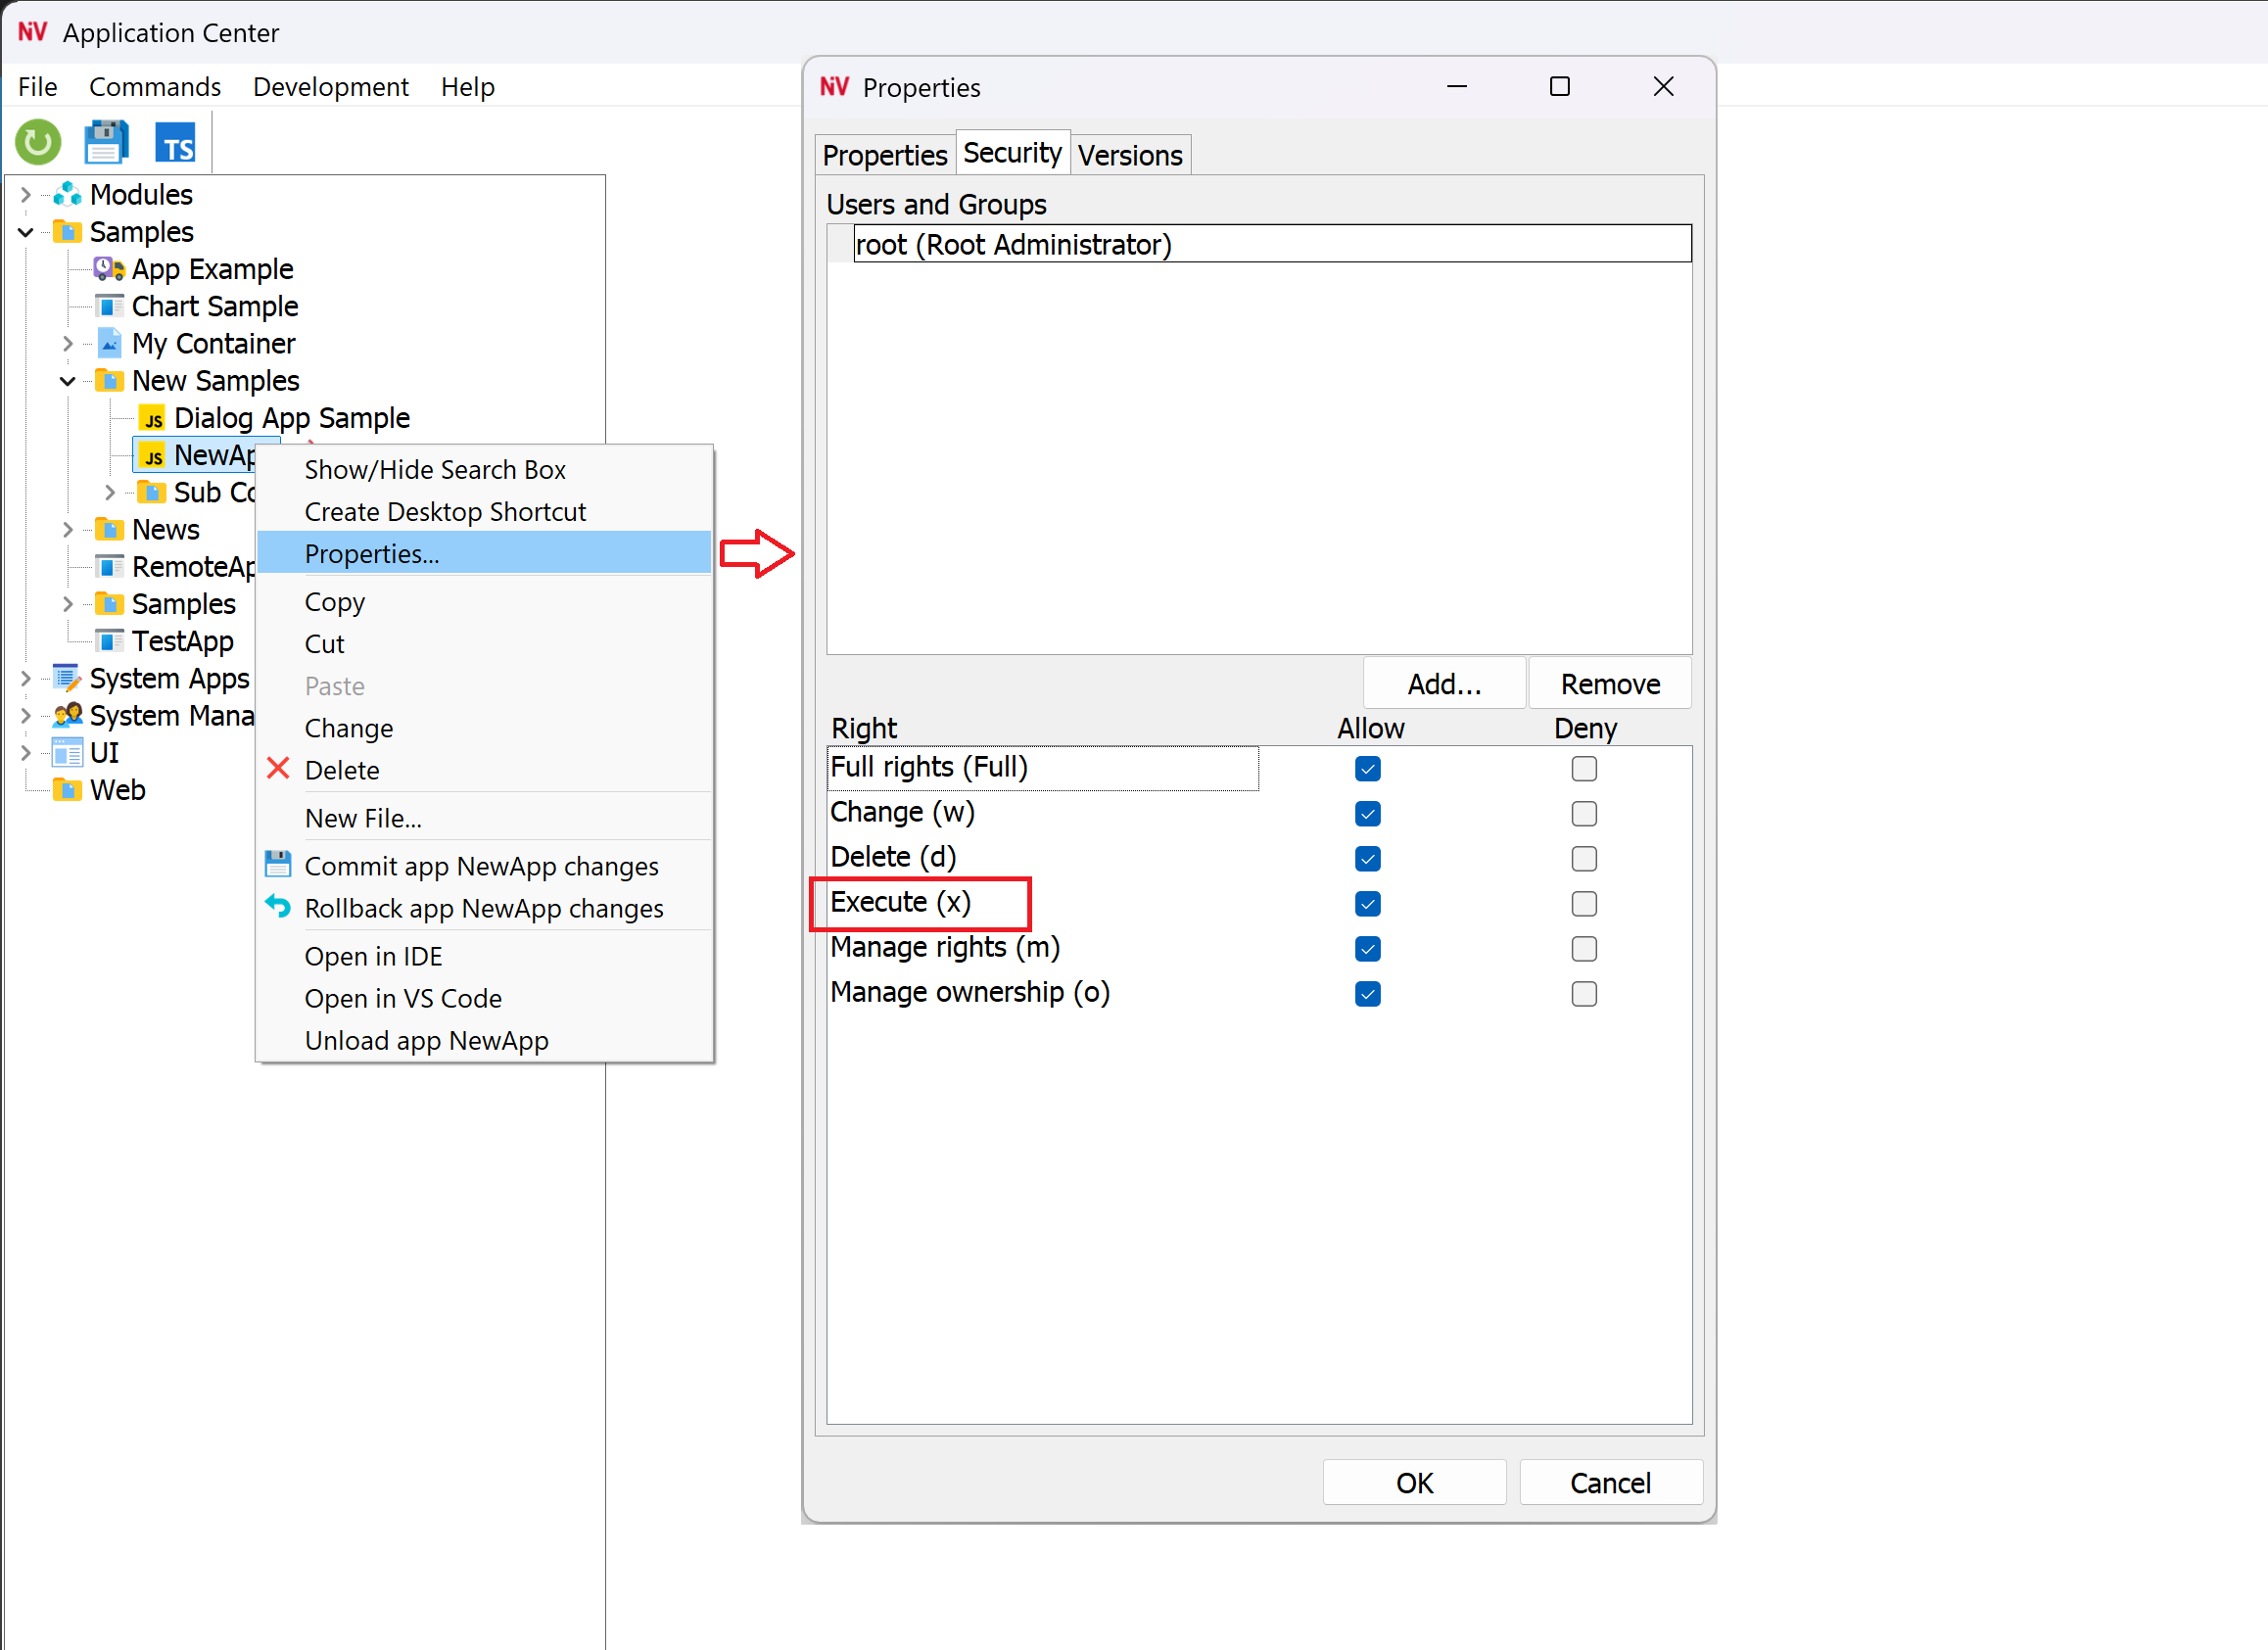This screenshot has height=1650, width=2268.
Task: Check Deny for Manage ownership (o)
Action: tap(1583, 993)
